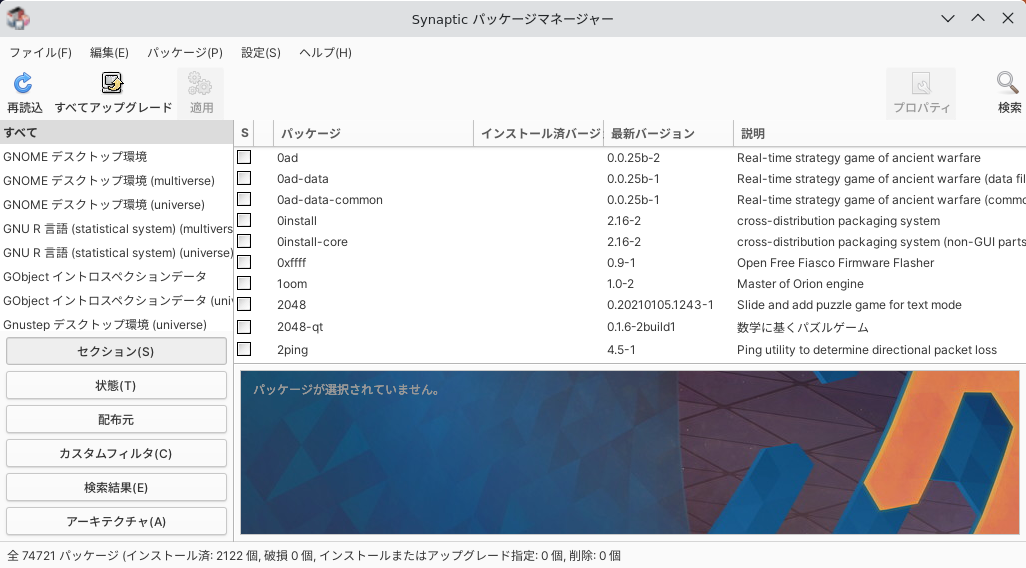Toggle the status checkbox for 0install-core

244,241
